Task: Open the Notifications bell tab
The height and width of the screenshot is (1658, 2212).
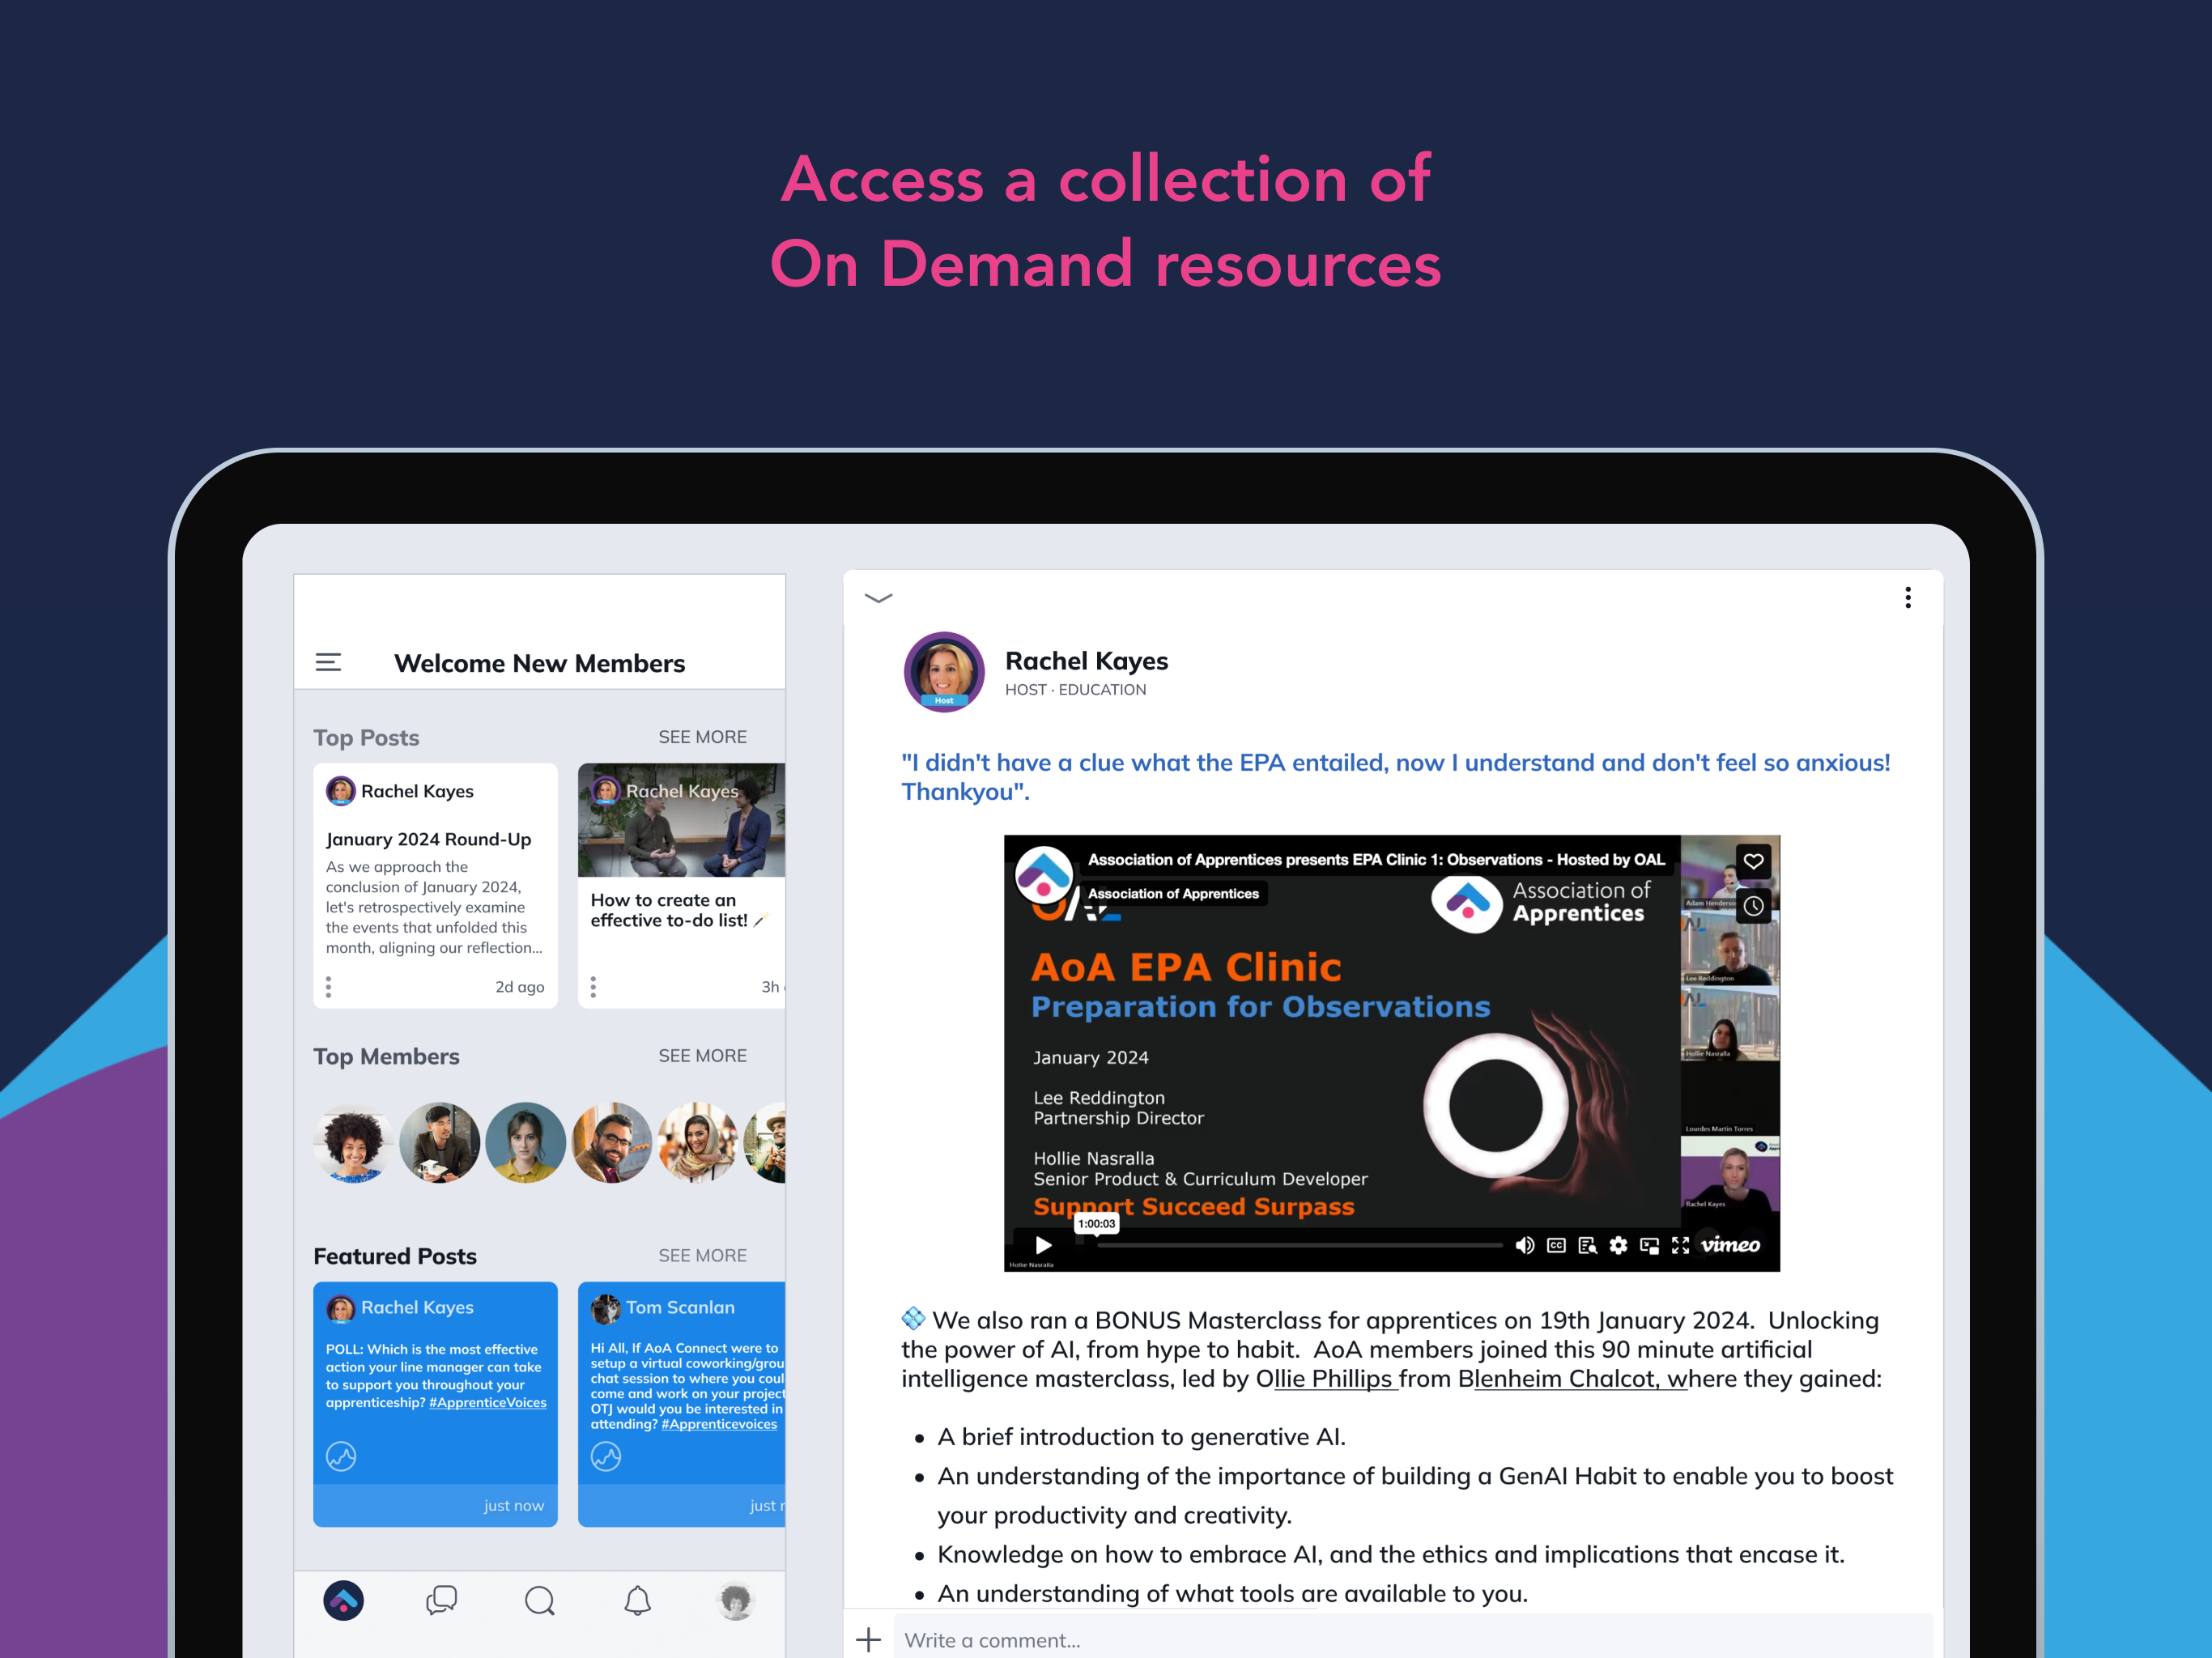Action: 637,1601
